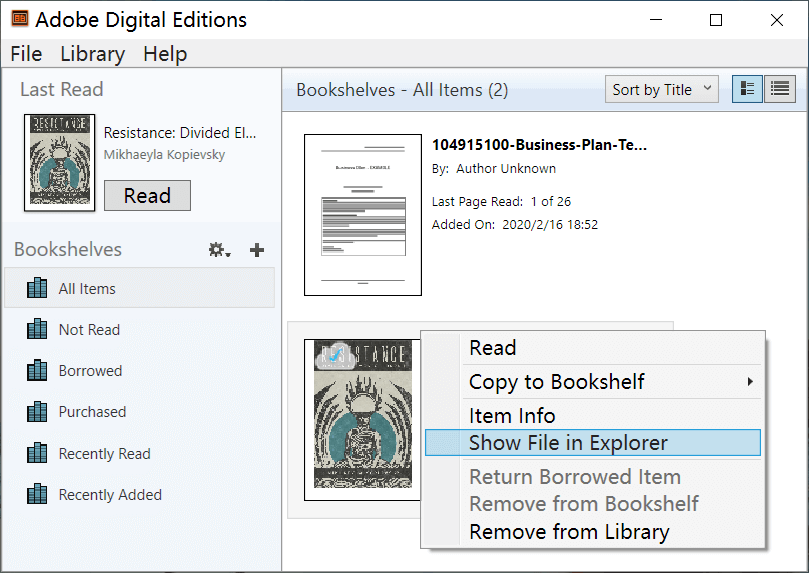
Task: Click the Adobe Digital Editions app icon
Action: pos(20,19)
